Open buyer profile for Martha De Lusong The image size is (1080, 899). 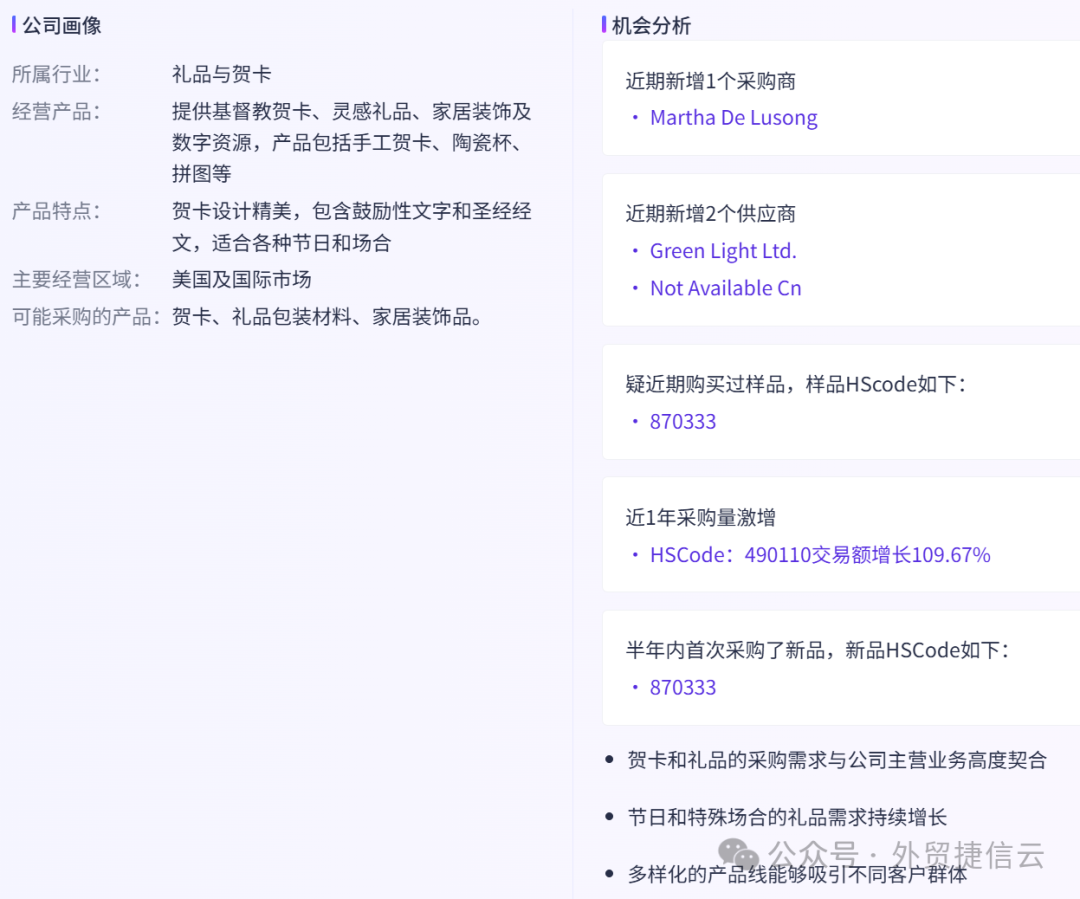733,117
